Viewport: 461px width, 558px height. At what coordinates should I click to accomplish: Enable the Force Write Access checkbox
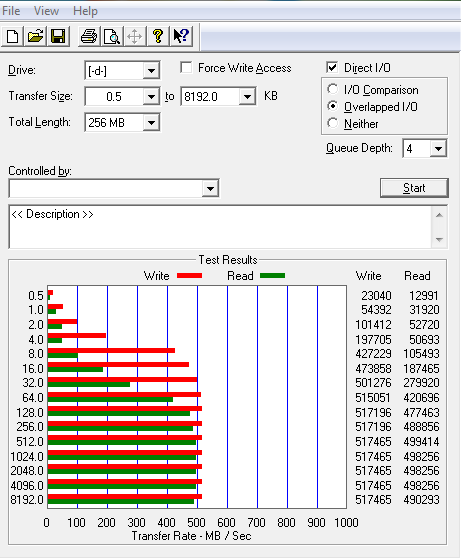tap(186, 68)
